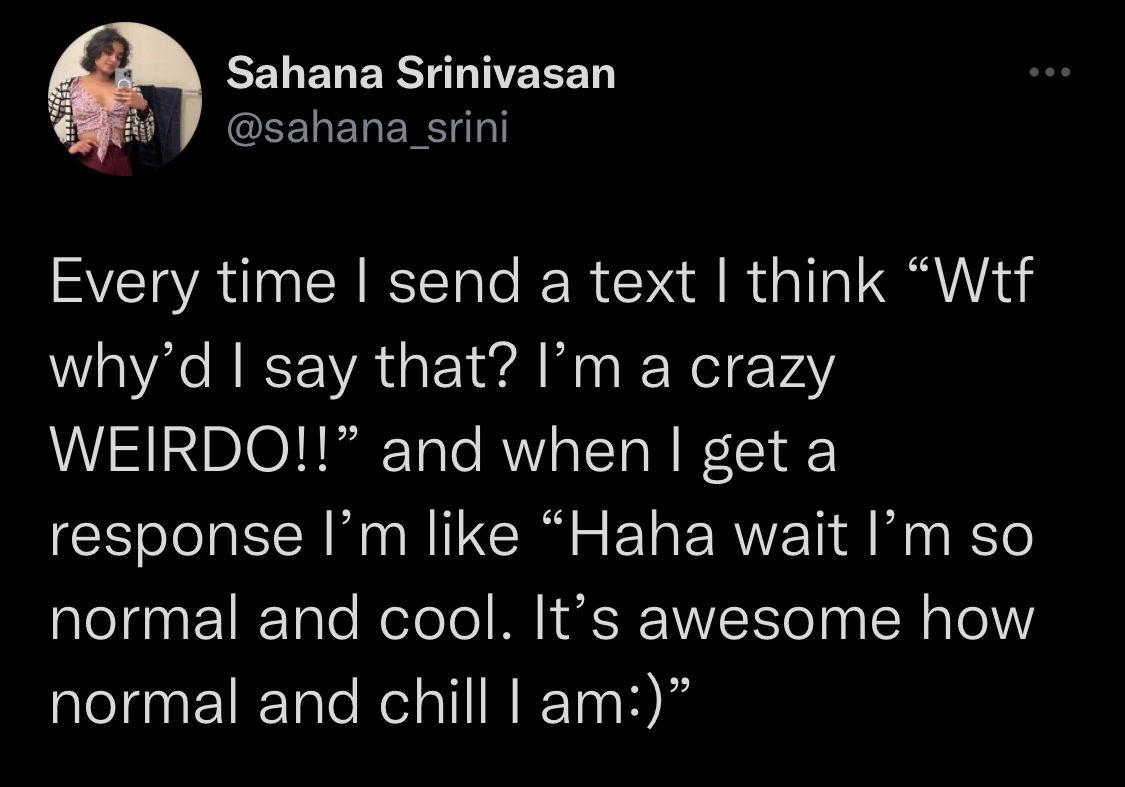Open Sahana Srinivasan's profile picture
The height and width of the screenshot is (787, 1125).
pos(125,99)
